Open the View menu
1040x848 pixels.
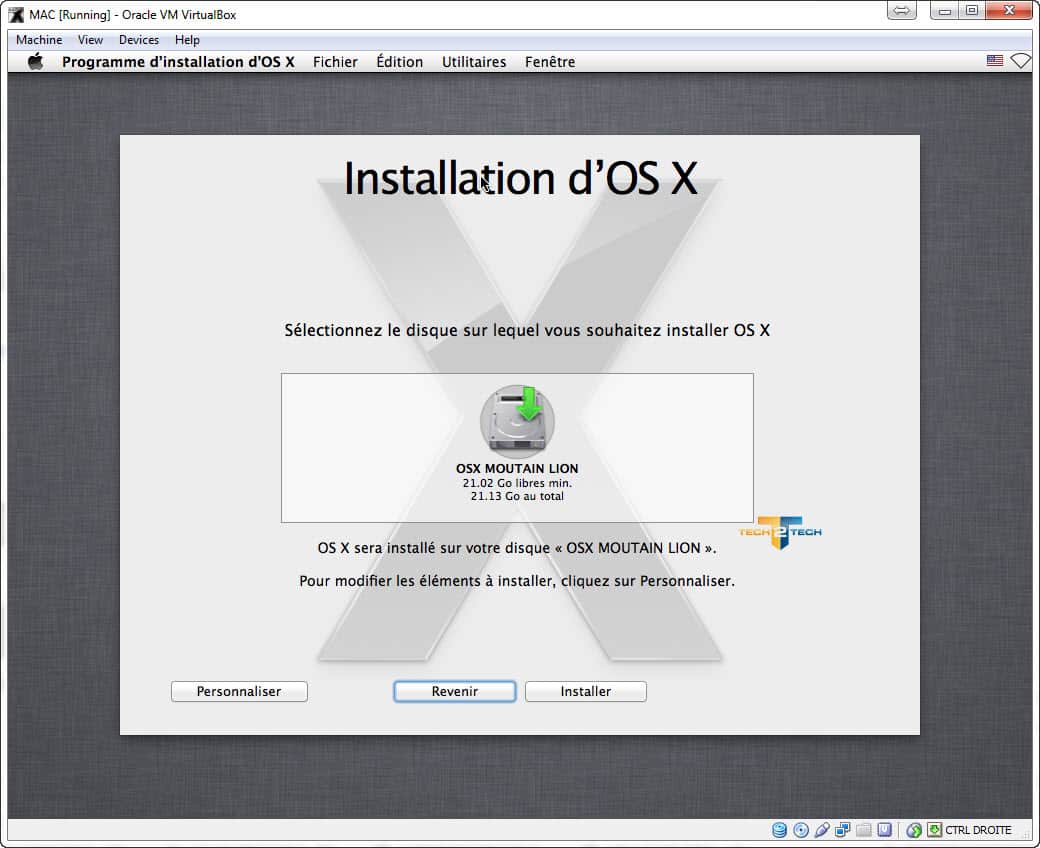point(90,40)
